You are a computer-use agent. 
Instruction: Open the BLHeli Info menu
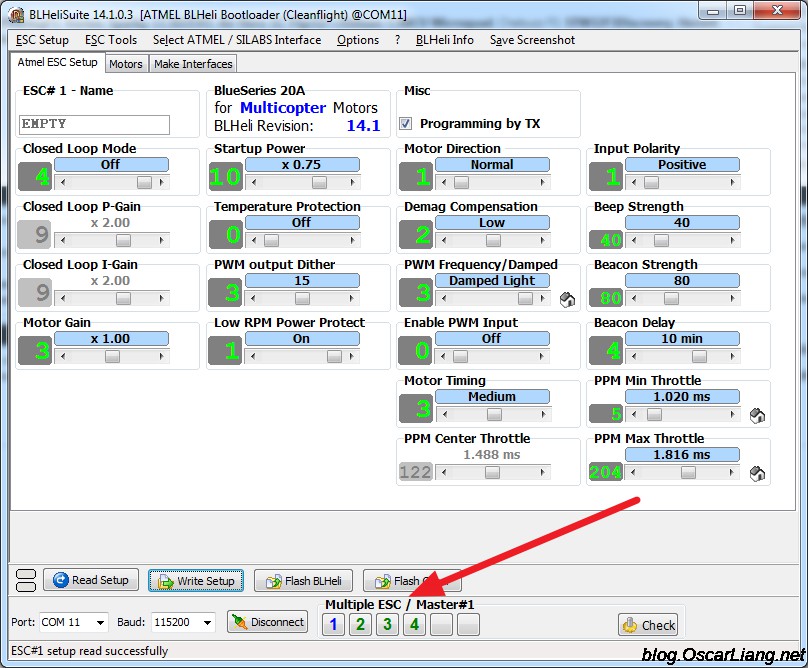point(444,40)
